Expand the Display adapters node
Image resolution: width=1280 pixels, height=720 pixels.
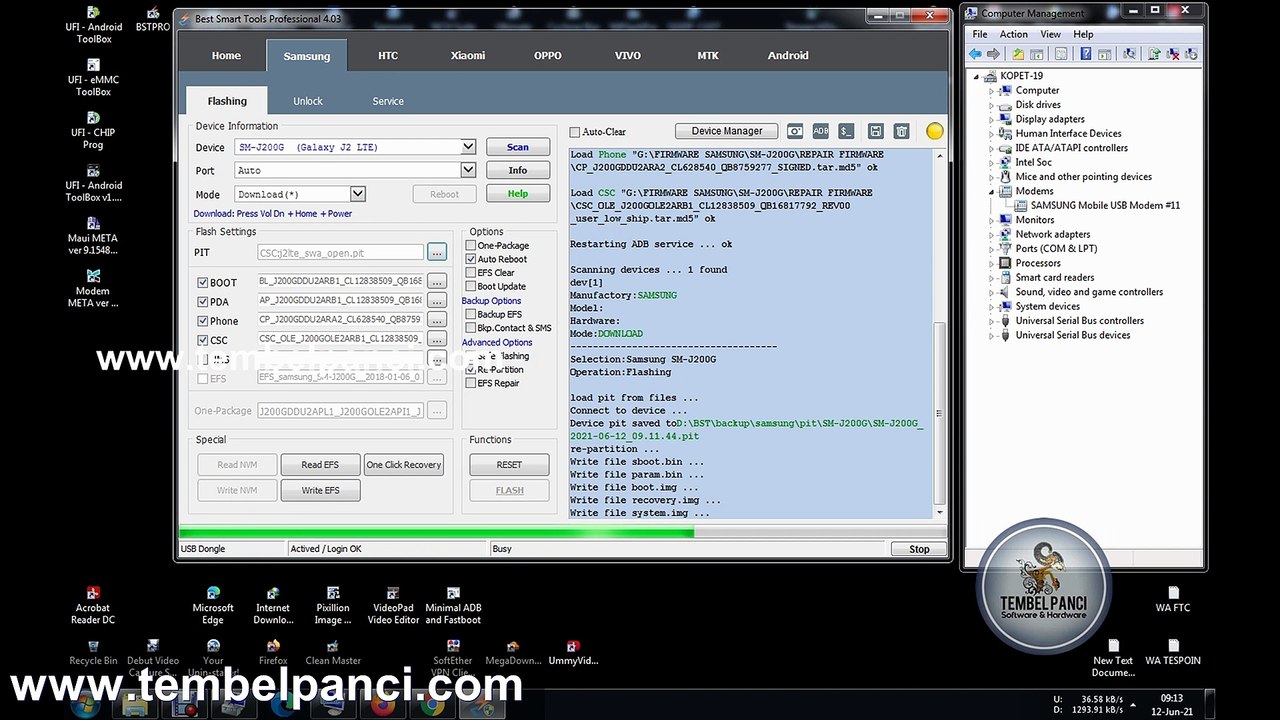[x=992, y=119]
